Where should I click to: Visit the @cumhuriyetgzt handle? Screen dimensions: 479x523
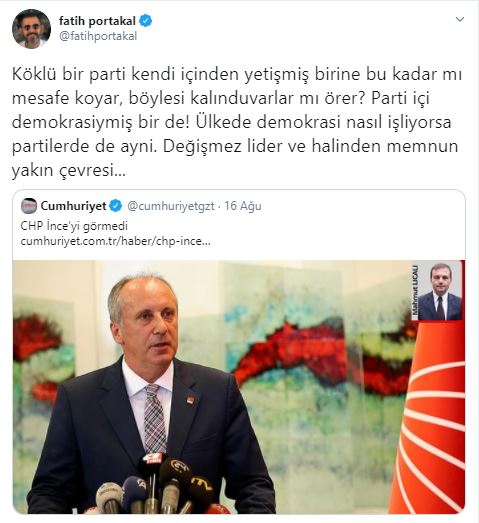click(x=171, y=206)
